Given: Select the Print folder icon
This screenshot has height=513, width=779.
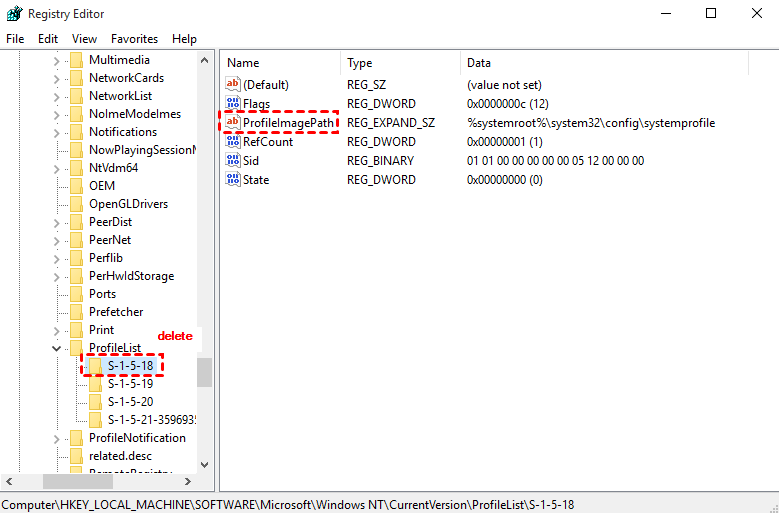Looking at the screenshot, I should 77,330.
